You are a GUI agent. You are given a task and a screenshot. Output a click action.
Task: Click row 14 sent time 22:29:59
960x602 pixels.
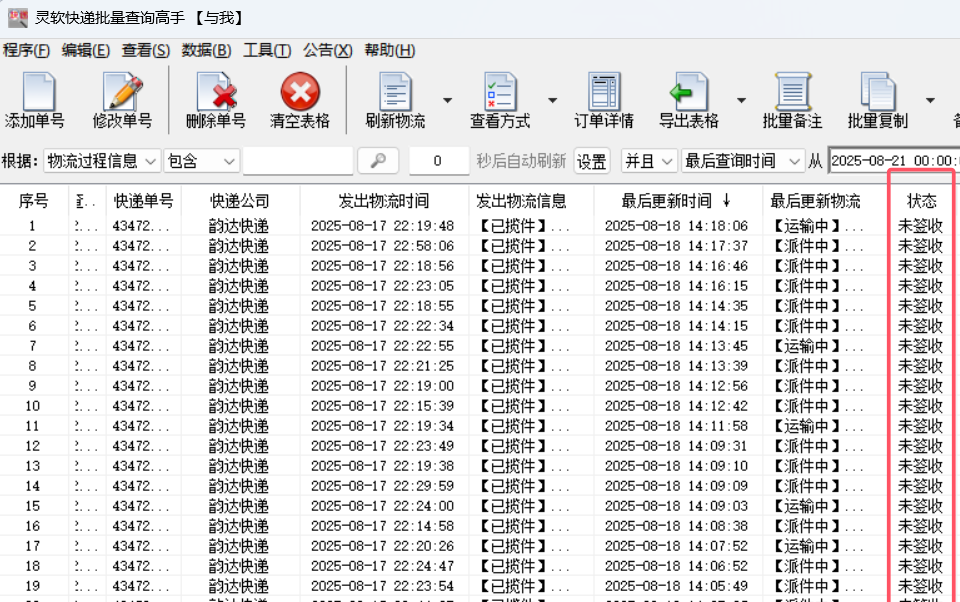(383, 486)
